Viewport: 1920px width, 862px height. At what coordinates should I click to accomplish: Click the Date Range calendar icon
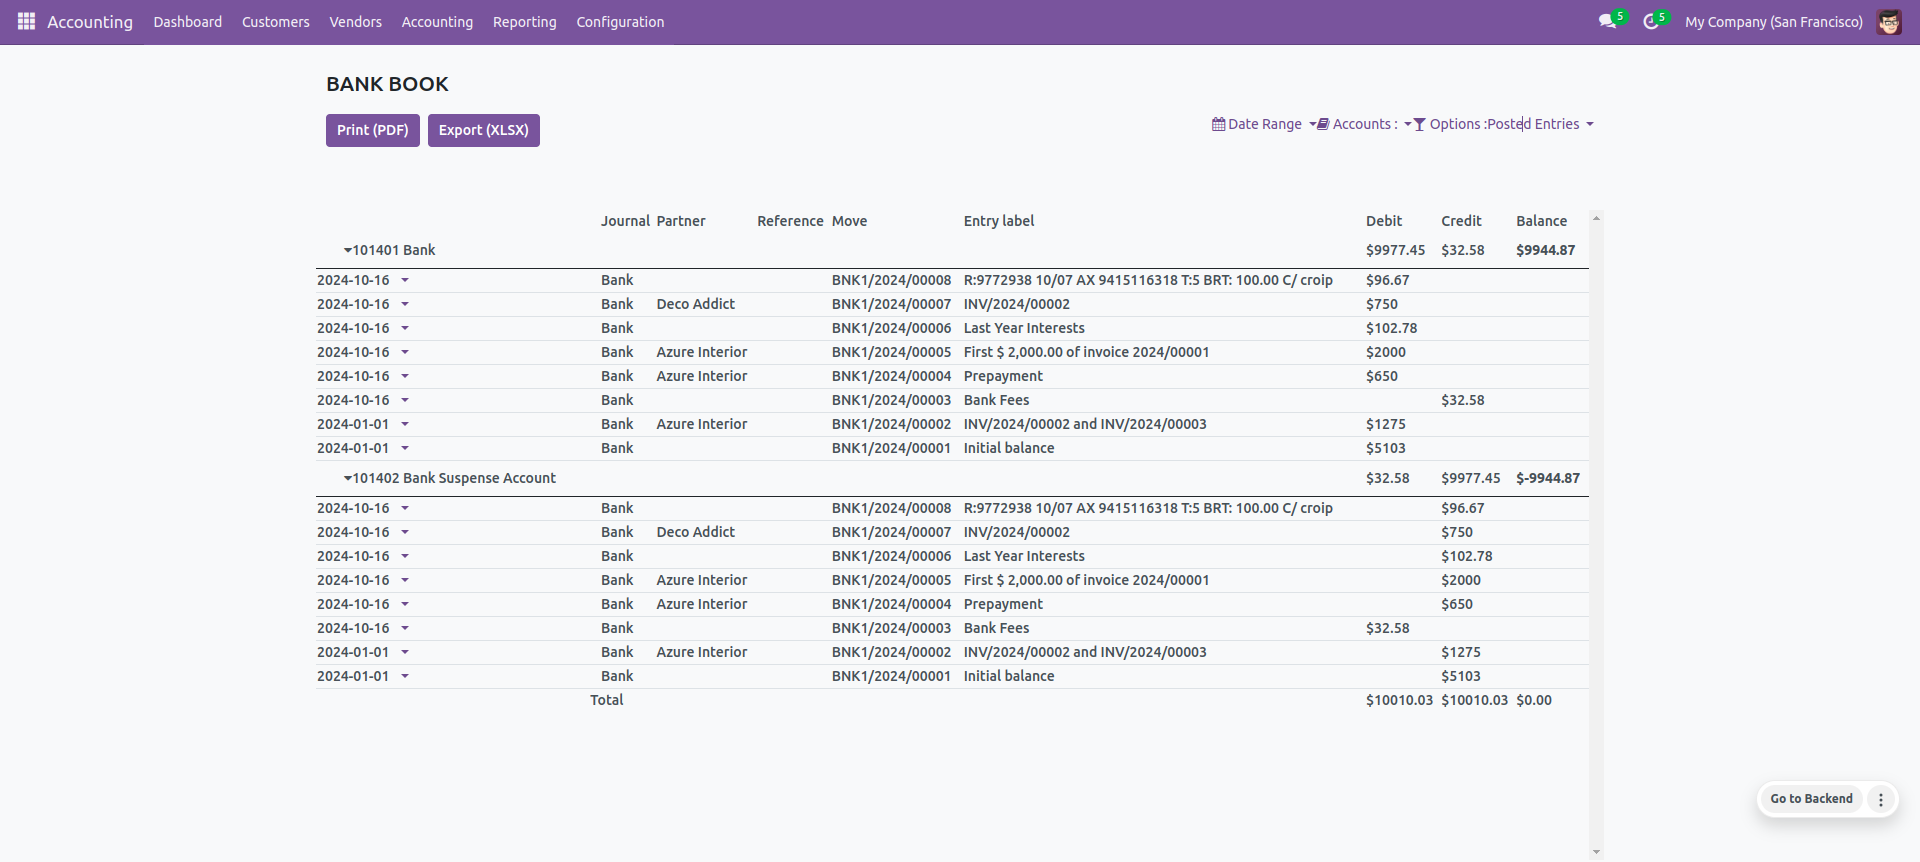coord(1218,124)
